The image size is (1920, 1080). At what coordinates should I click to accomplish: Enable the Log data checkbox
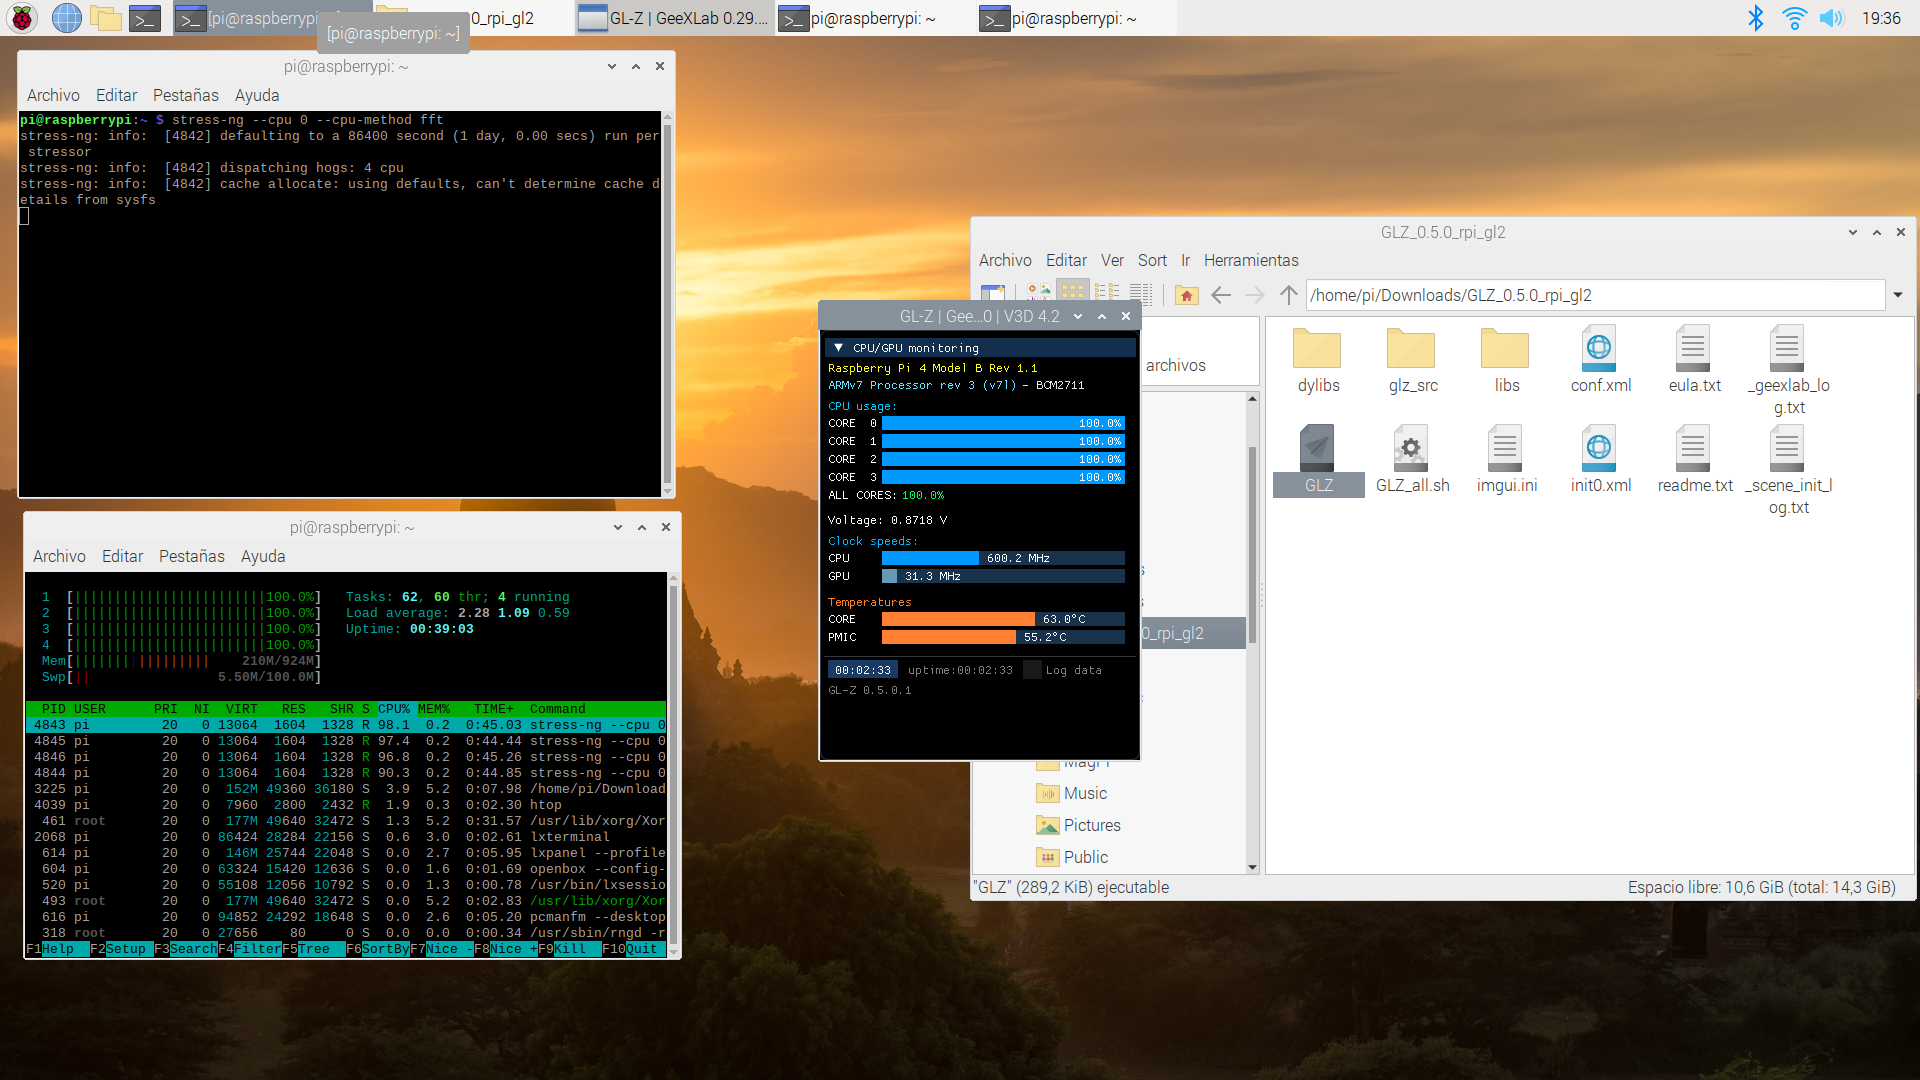(x=1032, y=670)
